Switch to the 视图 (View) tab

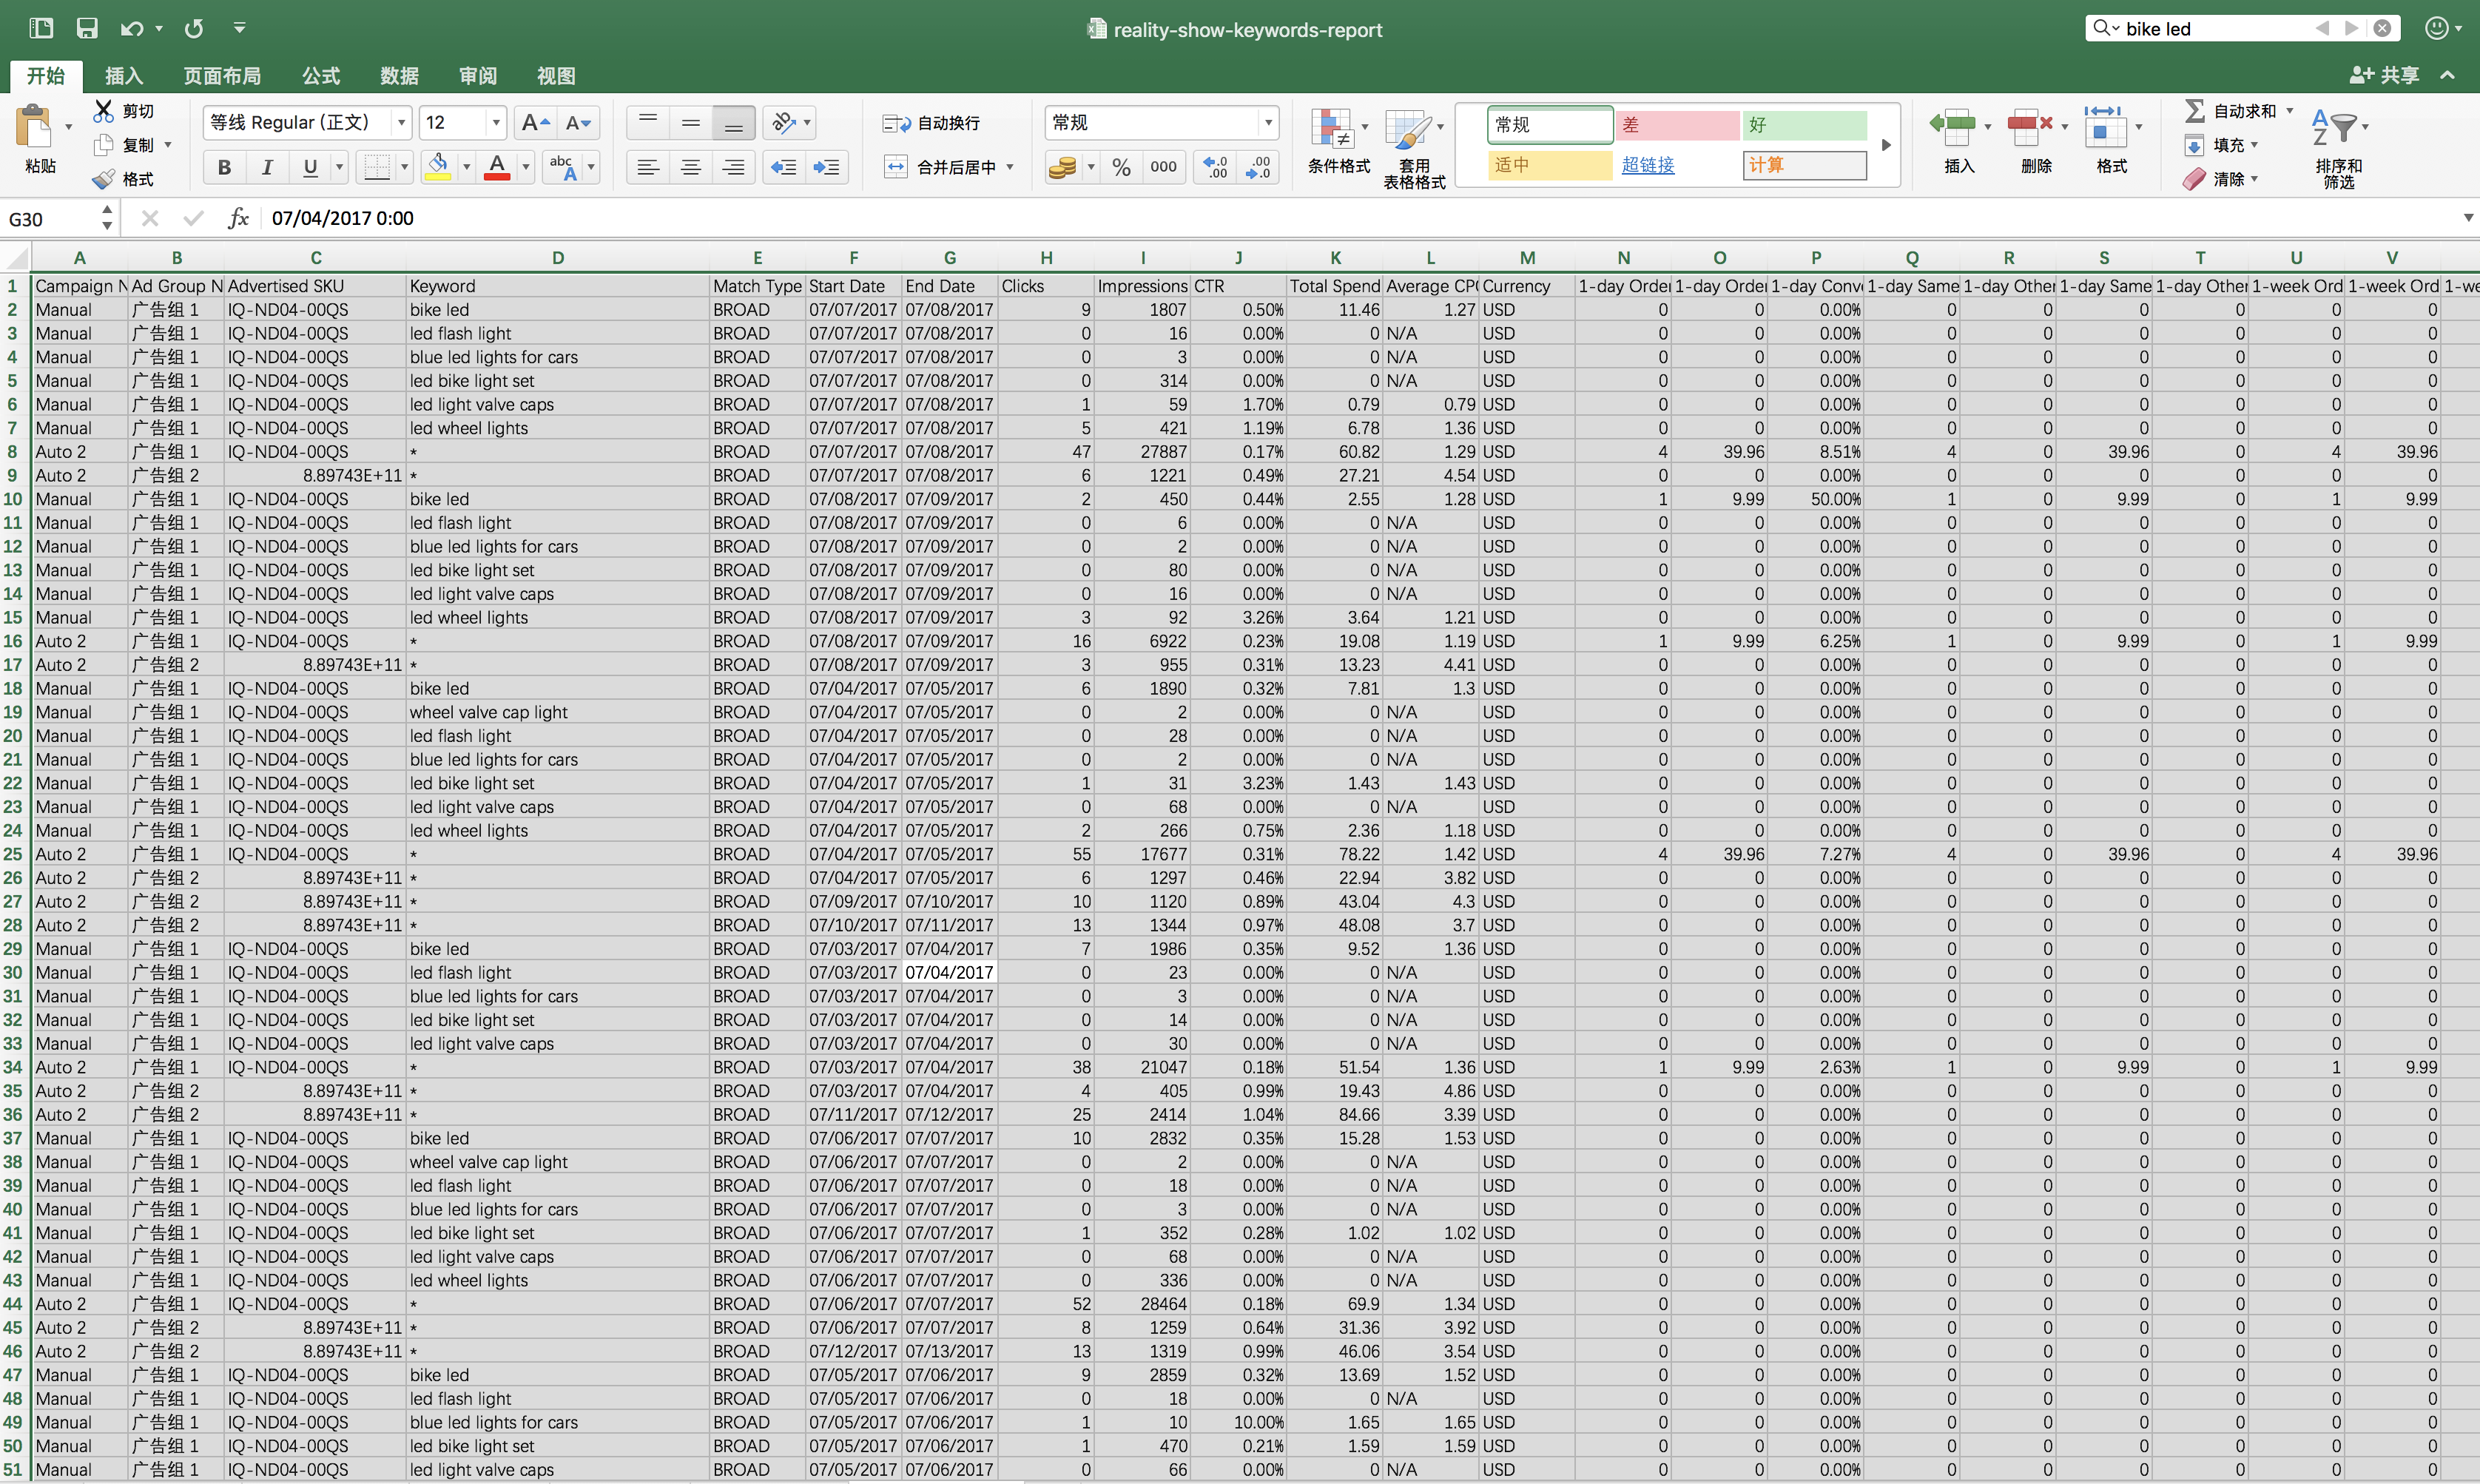(x=556, y=76)
